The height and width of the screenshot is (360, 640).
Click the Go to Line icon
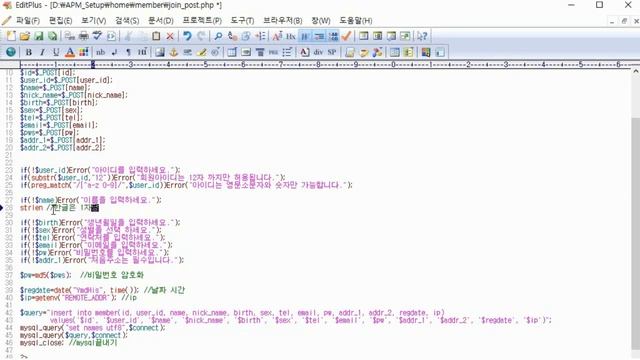coord(260,36)
